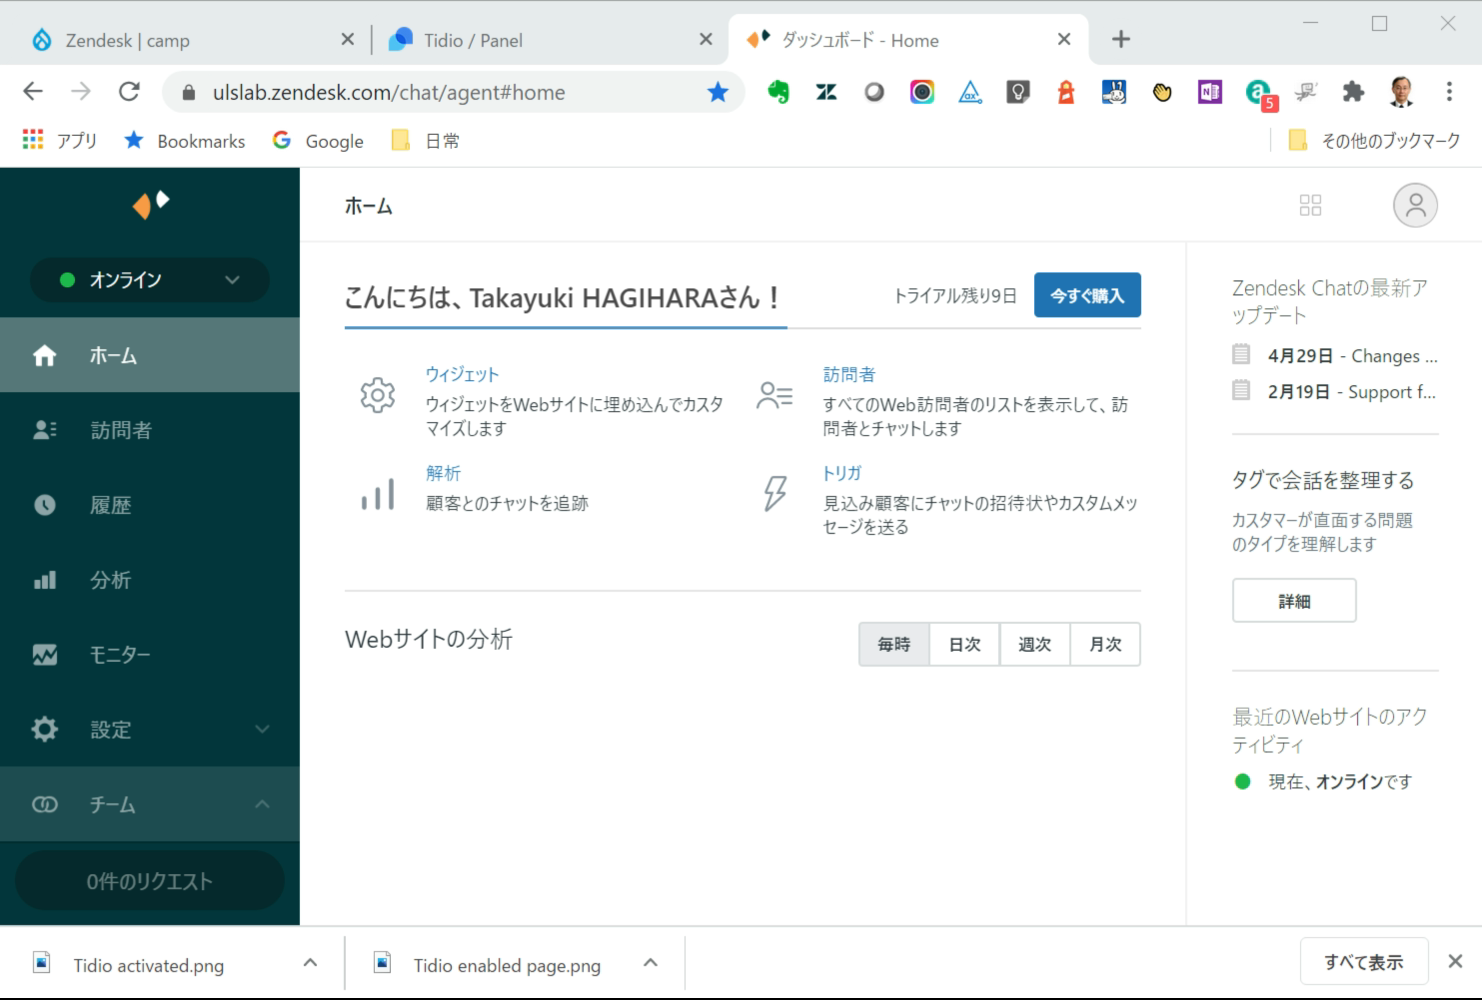Open a new browser tab
The image size is (1482, 1000).
pyautogui.click(x=1121, y=39)
